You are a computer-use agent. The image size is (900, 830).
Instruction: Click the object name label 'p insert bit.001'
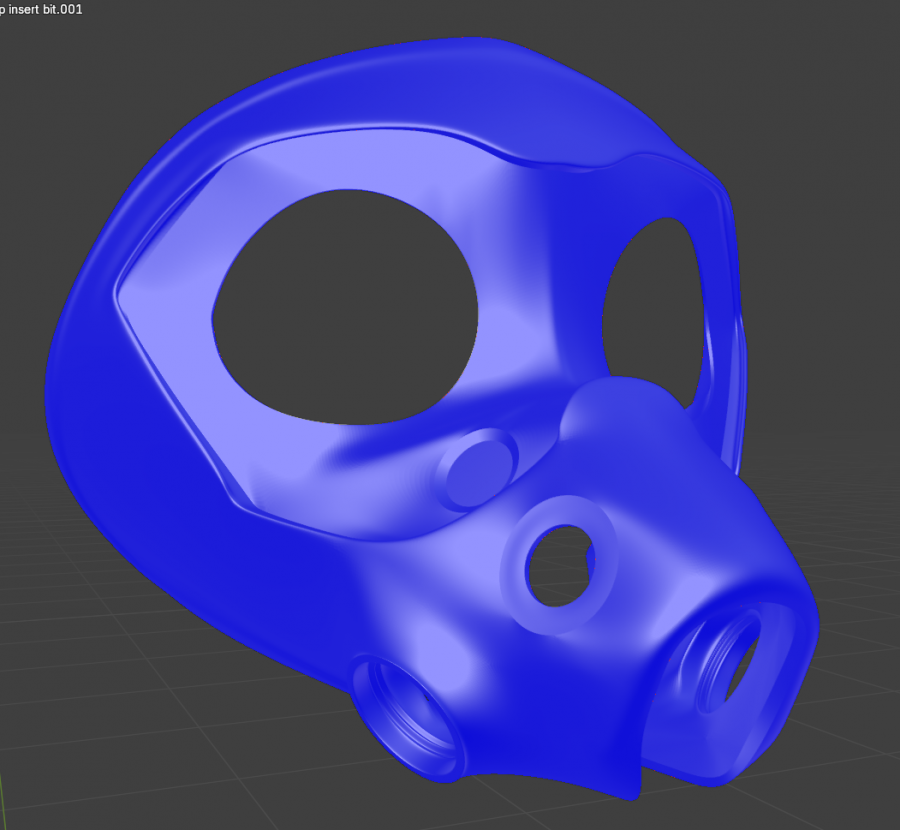point(40,8)
